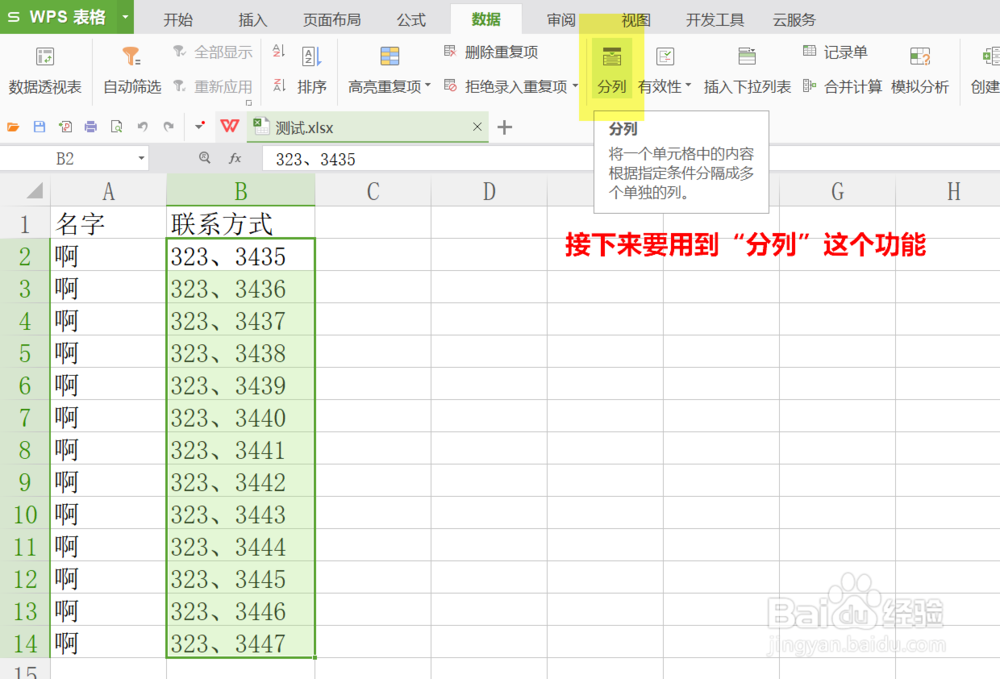Viewport: 1000px width, 679px height.
Task: Select column header B
Action: pos(240,190)
